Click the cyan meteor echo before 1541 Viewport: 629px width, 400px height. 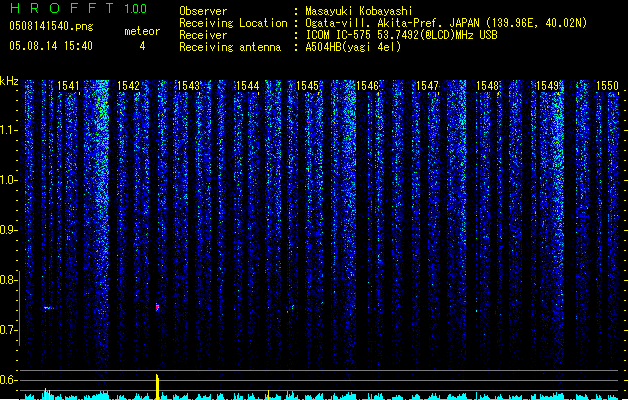point(49,308)
